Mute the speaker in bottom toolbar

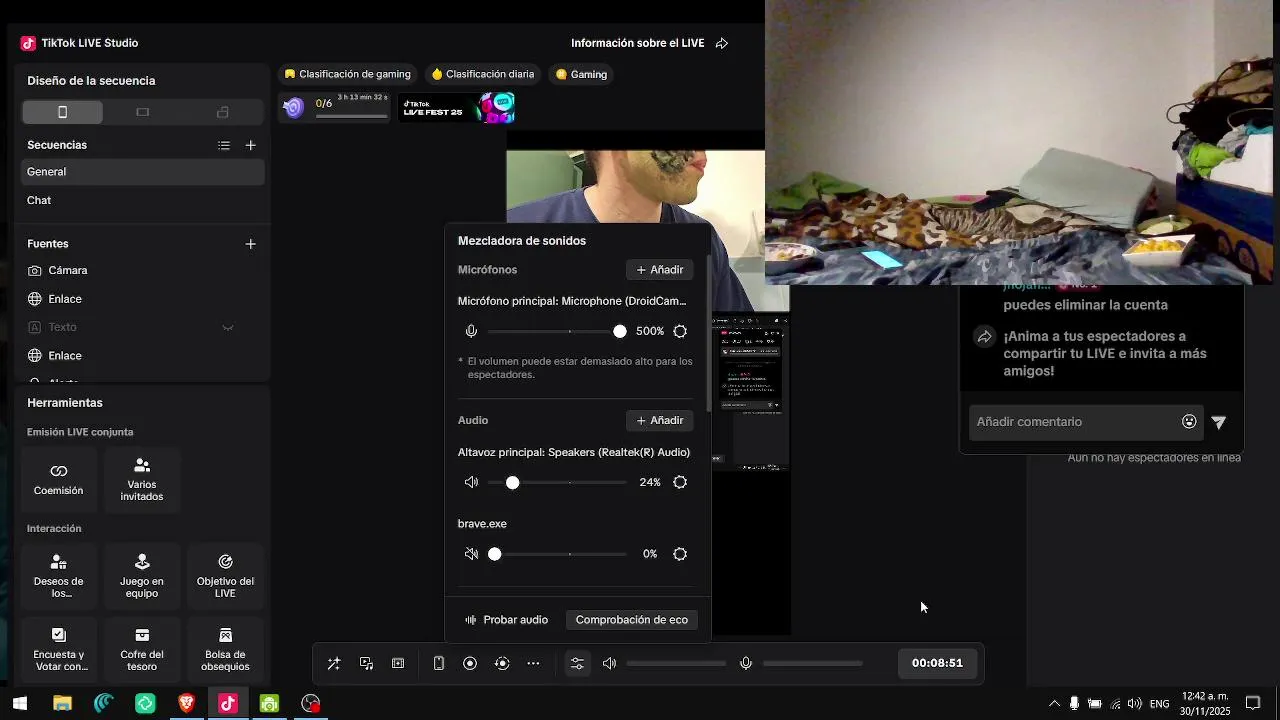pyautogui.click(x=609, y=663)
